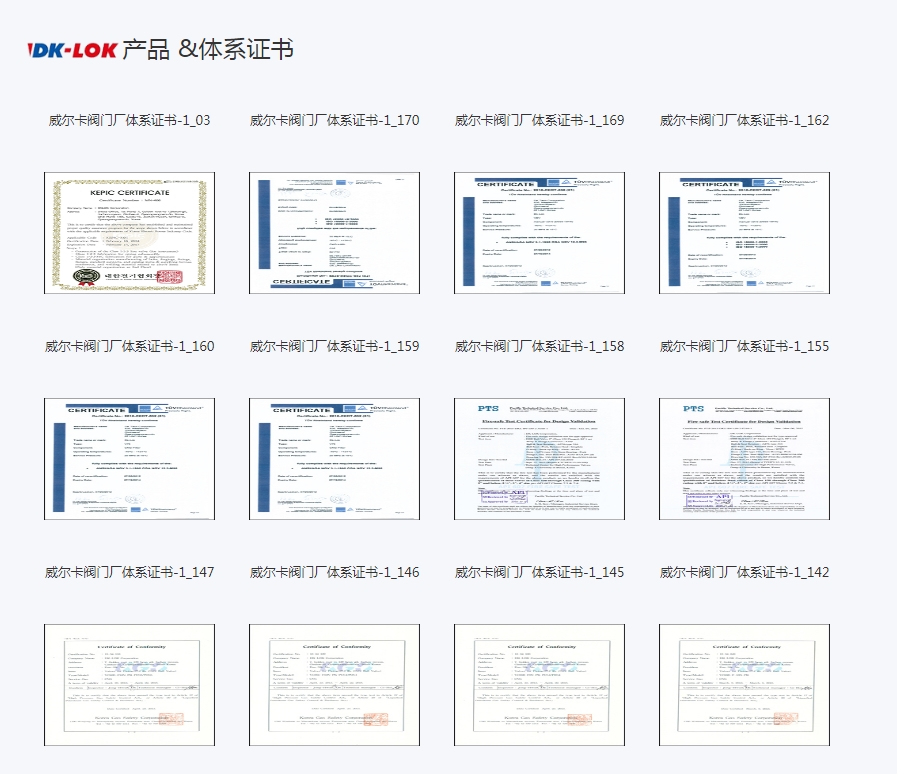Open PTS certificate thumbnail 1_158
897x774 pixels.
(x=539, y=459)
